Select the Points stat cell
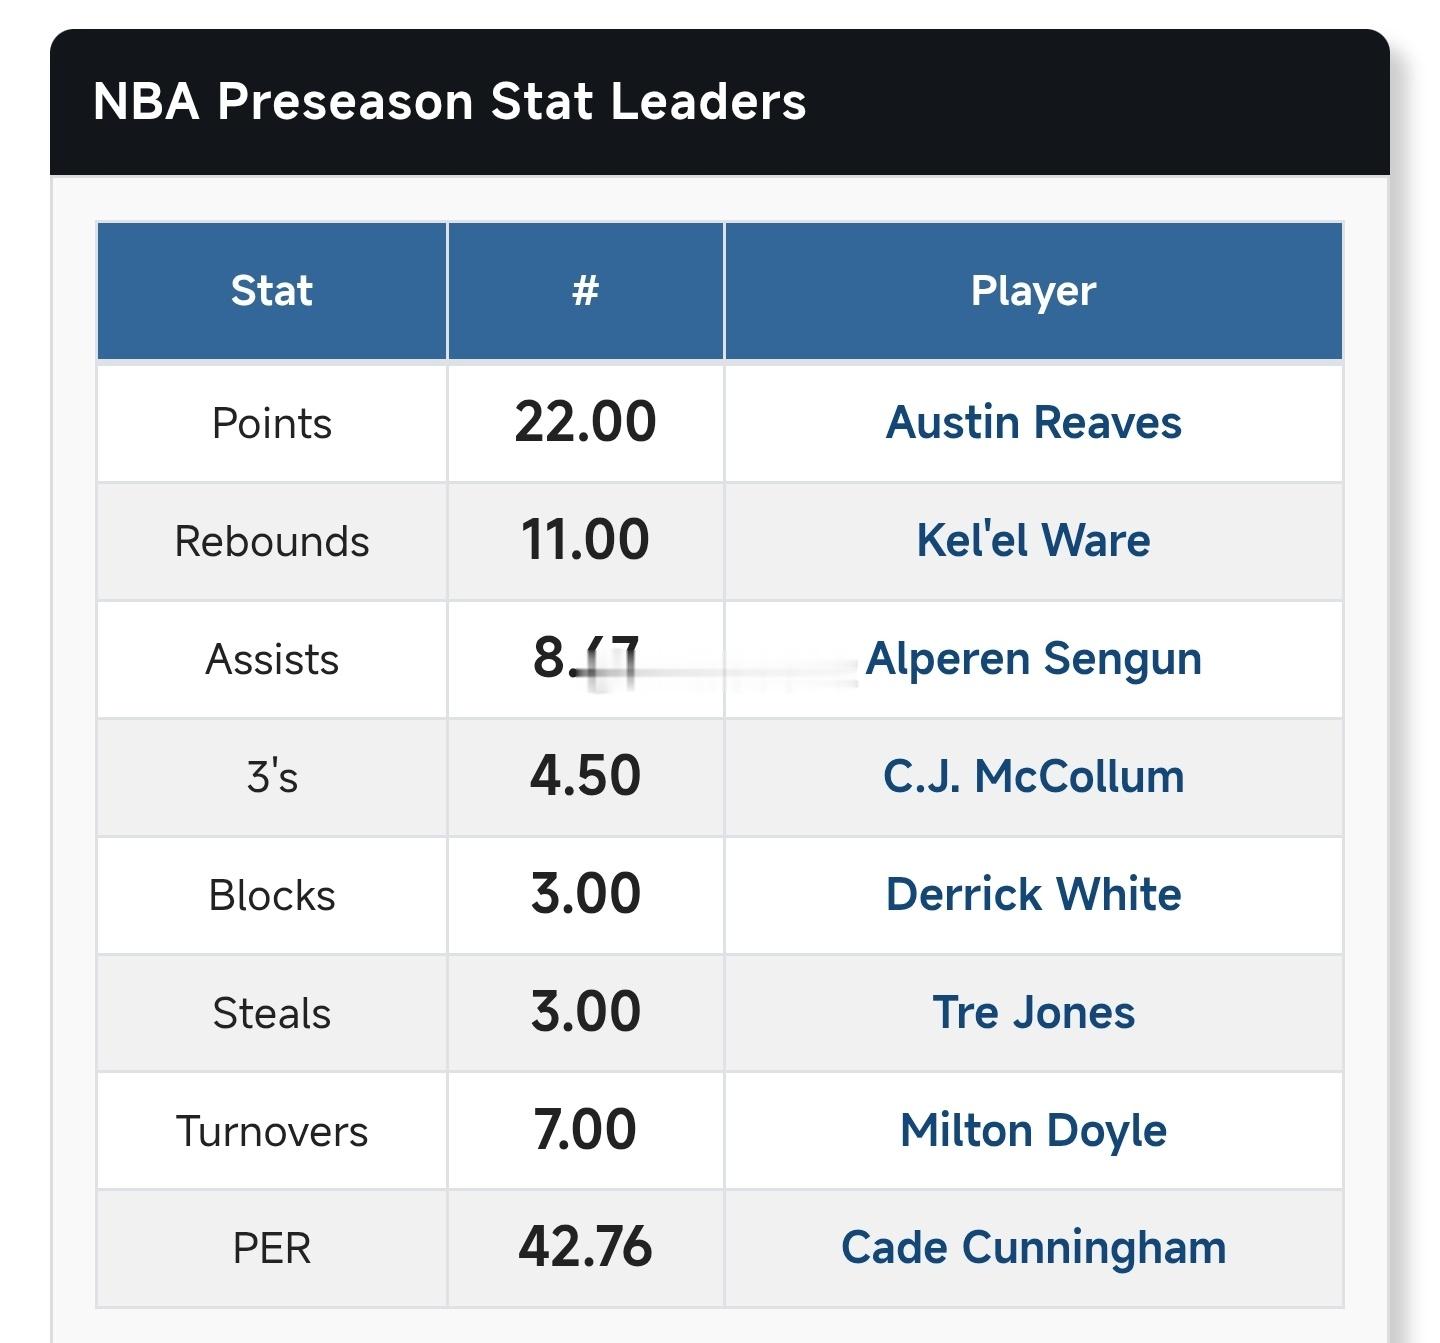The height and width of the screenshot is (1343, 1440). pyautogui.click(x=271, y=423)
